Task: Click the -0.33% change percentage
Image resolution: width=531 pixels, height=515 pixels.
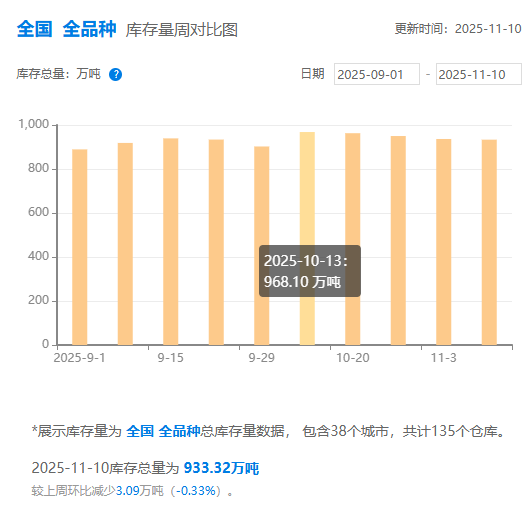Action: [x=196, y=491]
